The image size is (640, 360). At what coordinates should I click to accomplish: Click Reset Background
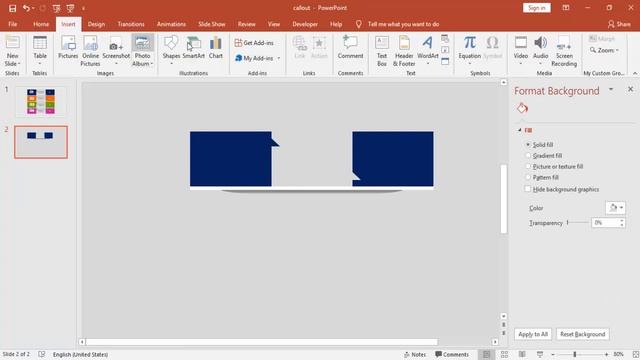[x=582, y=334]
